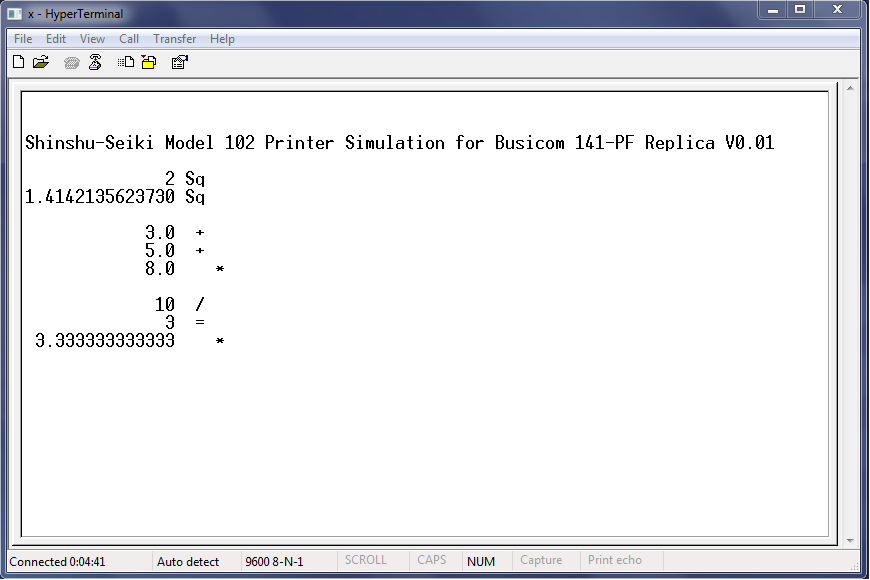Click the Open file folder icon
870x580 pixels.
pos(41,62)
